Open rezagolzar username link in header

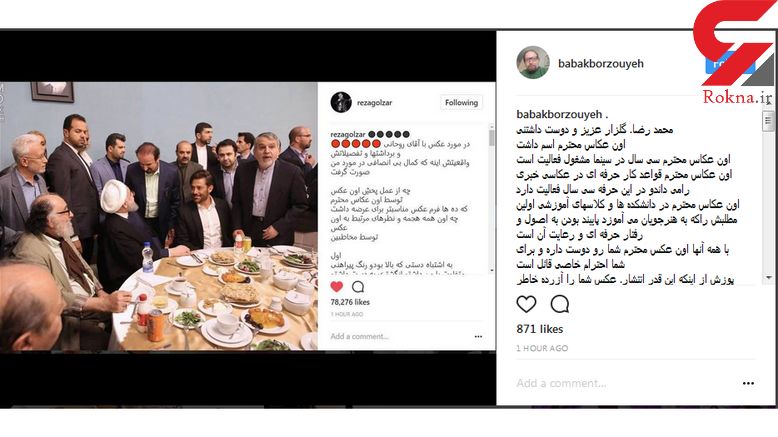click(375, 103)
